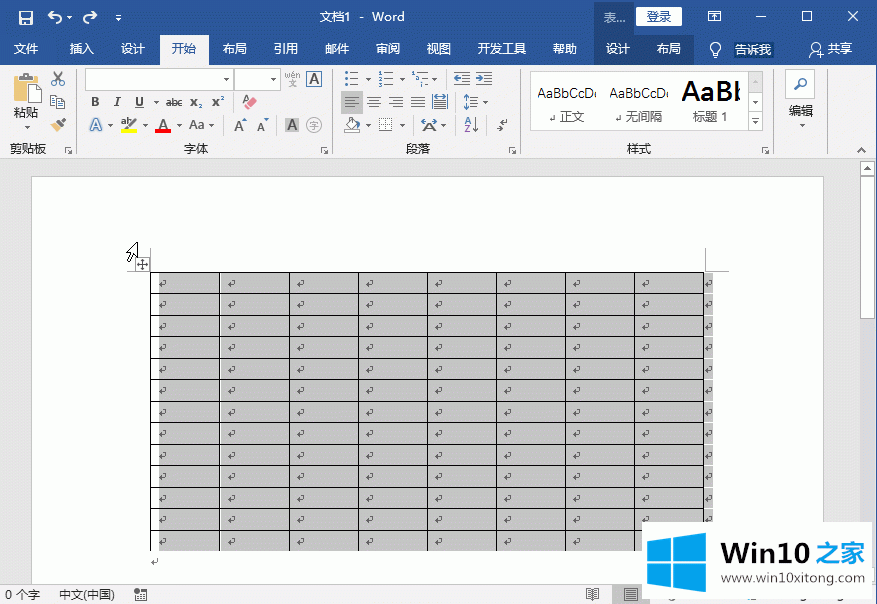Apply the yellow text highlight color
This screenshot has height=604, width=877.
[x=129, y=125]
